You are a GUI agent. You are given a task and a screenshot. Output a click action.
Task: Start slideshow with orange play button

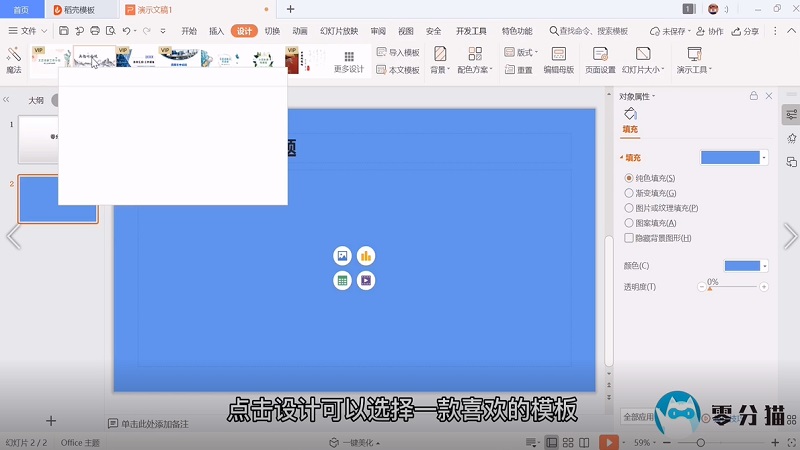[608, 442]
